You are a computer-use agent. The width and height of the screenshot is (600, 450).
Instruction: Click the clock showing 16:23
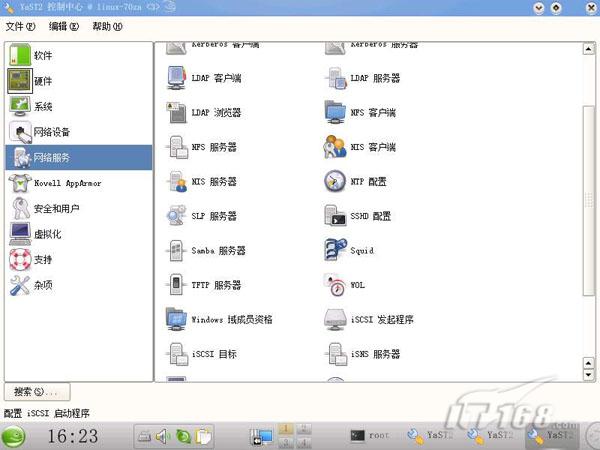[x=73, y=436]
